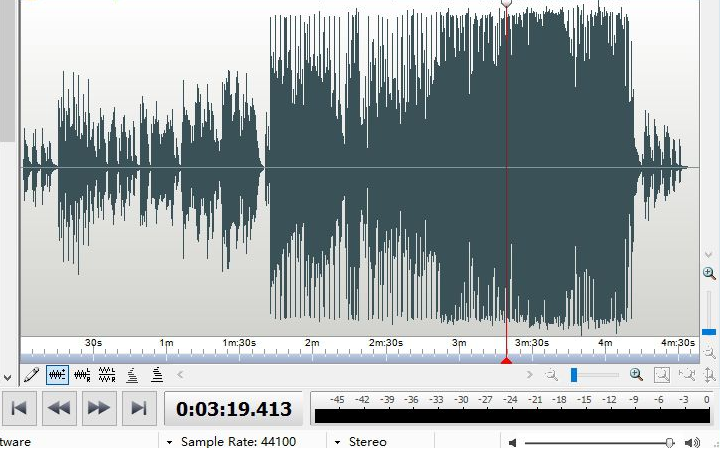Click the 4m mark on timeline ruler
Screen dimensions: 720x449
pos(605,342)
